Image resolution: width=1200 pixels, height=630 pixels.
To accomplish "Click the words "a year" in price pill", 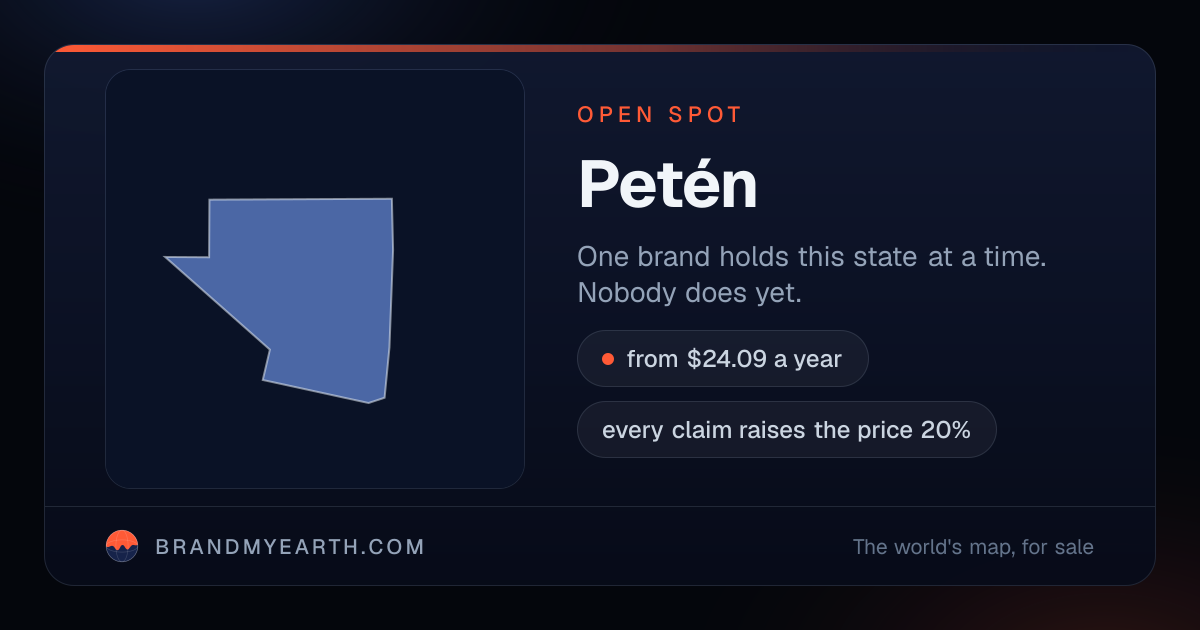I will point(808,359).
